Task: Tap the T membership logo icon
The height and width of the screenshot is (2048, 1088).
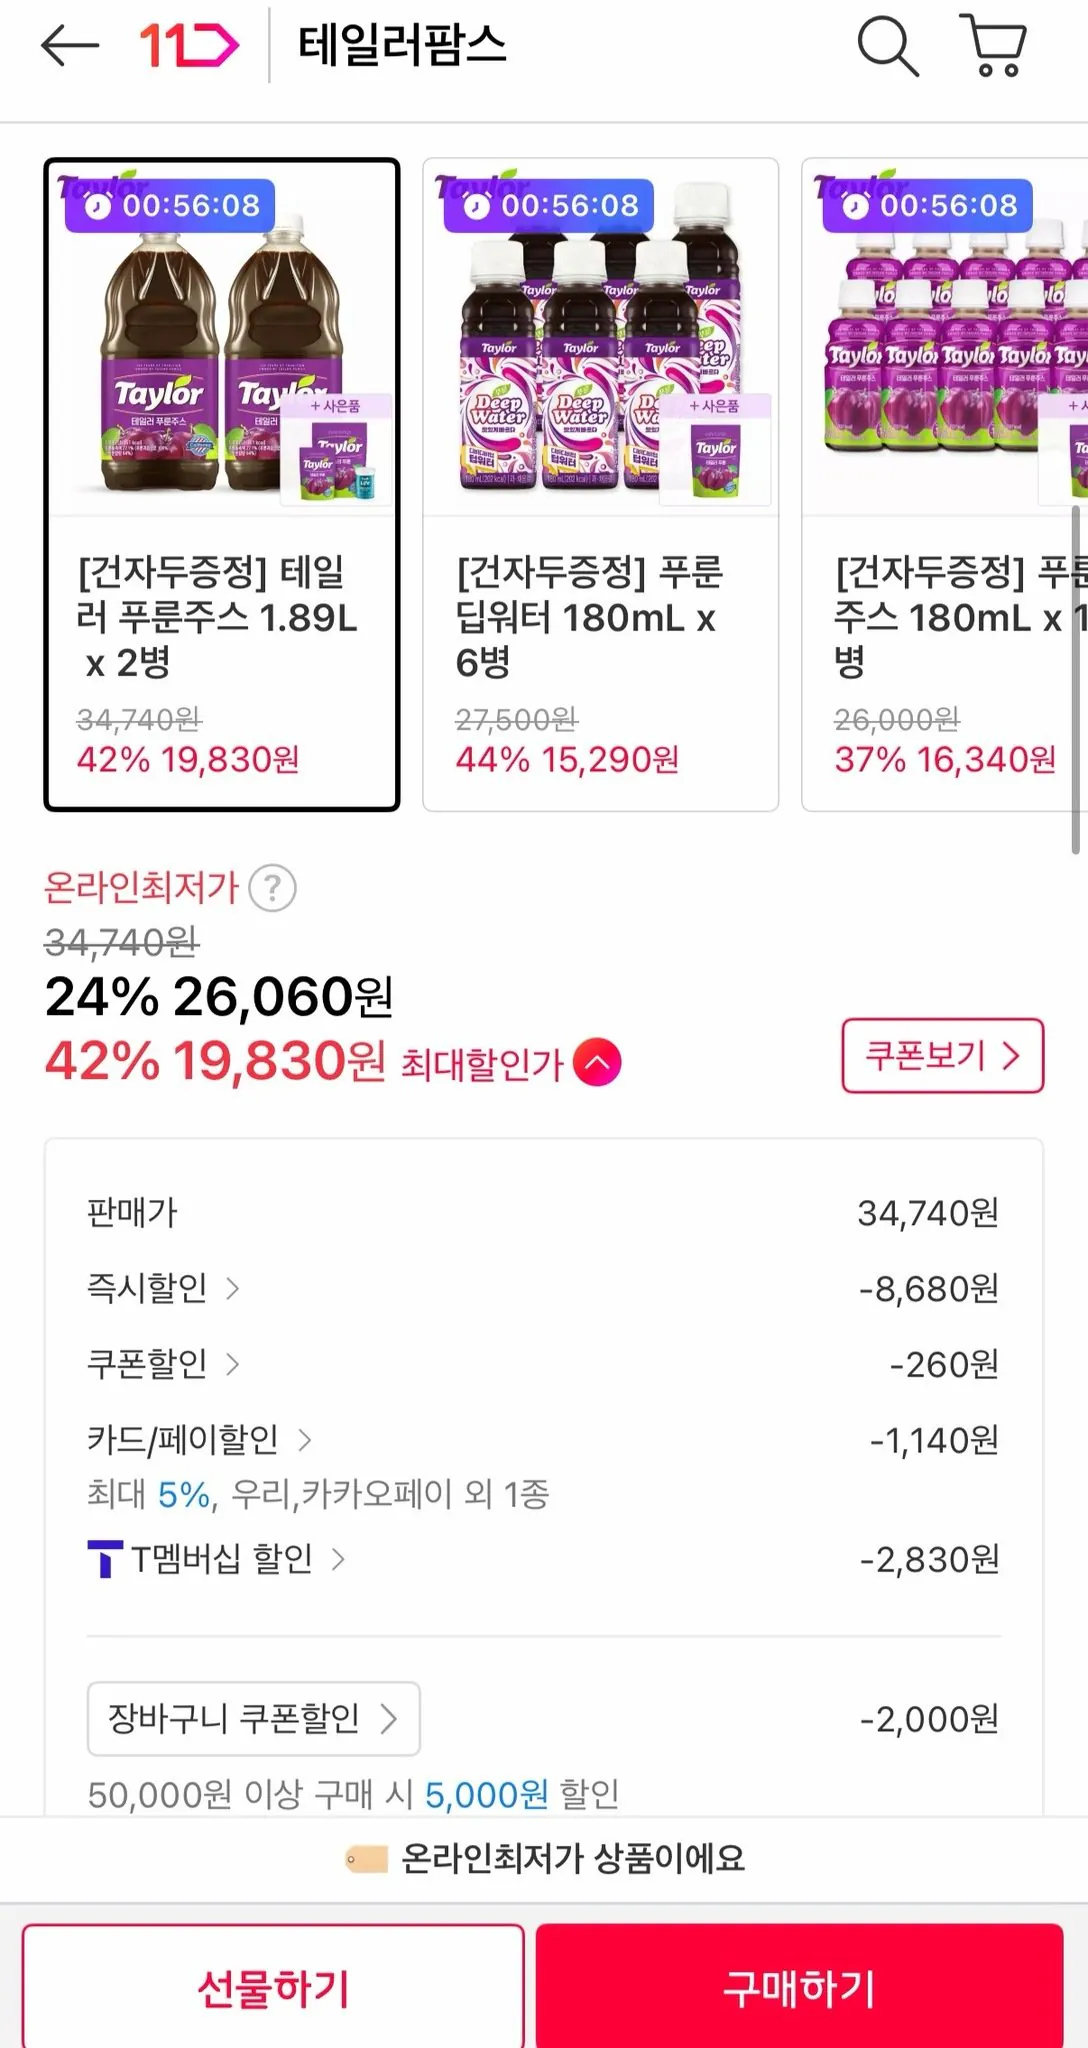Action: pos(105,1559)
